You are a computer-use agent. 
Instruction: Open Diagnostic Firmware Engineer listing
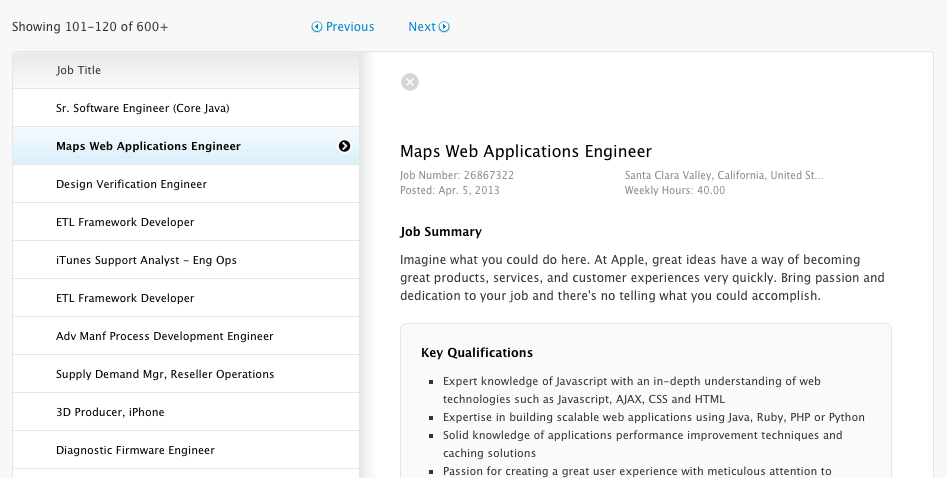click(135, 450)
